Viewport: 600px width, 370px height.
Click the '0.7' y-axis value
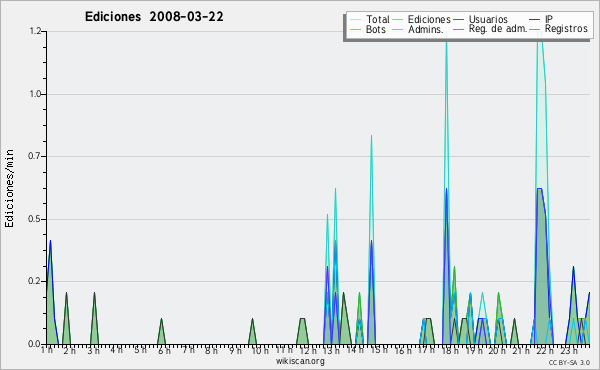(x=34, y=156)
